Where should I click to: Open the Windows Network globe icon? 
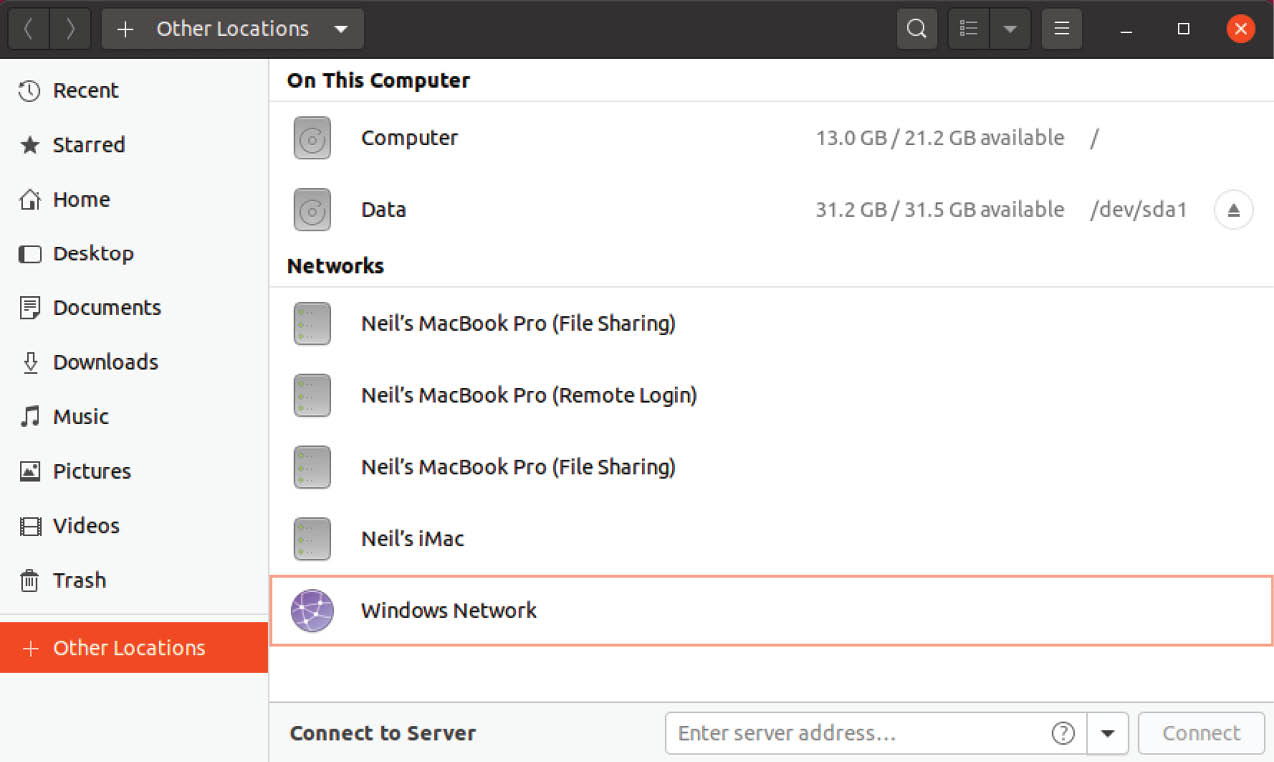pos(312,610)
